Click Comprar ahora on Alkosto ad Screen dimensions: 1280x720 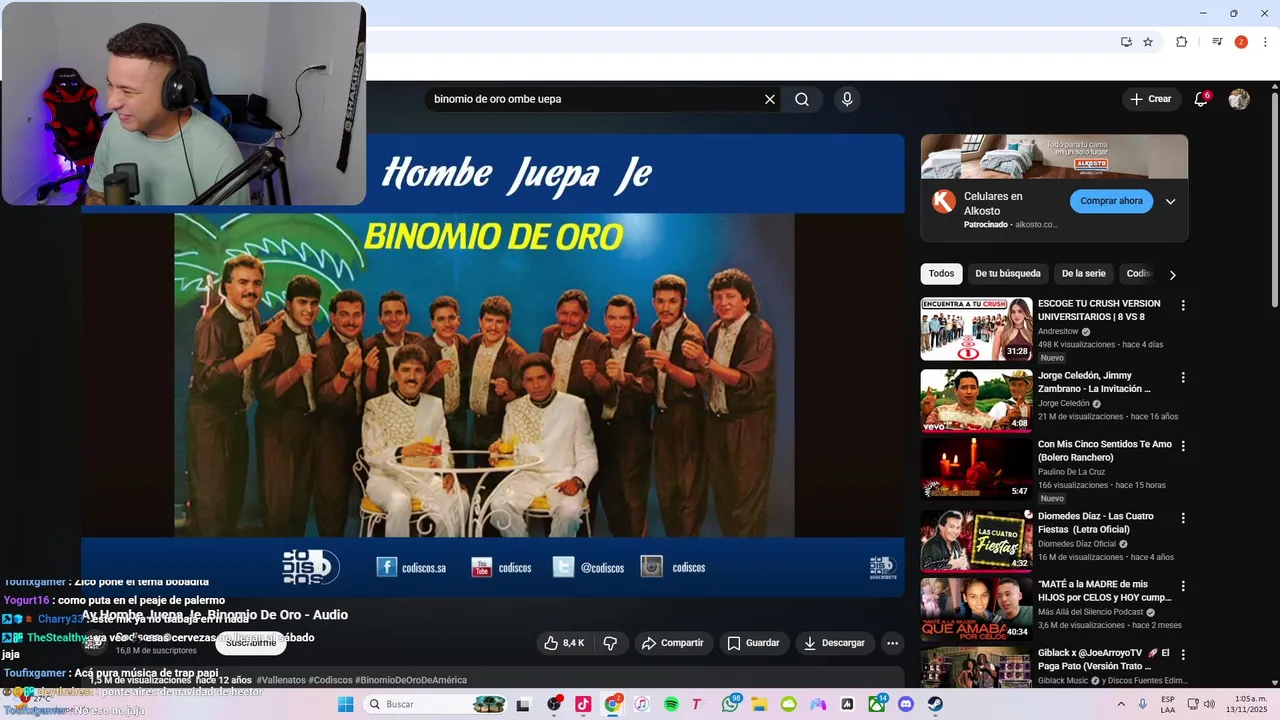pos(1111,201)
